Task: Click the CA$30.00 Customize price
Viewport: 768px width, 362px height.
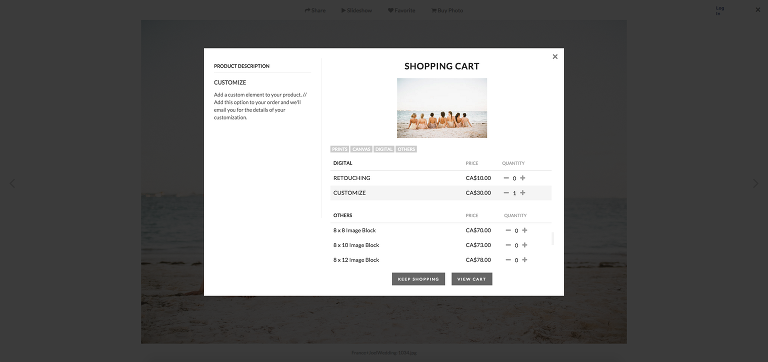Action: point(478,193)
